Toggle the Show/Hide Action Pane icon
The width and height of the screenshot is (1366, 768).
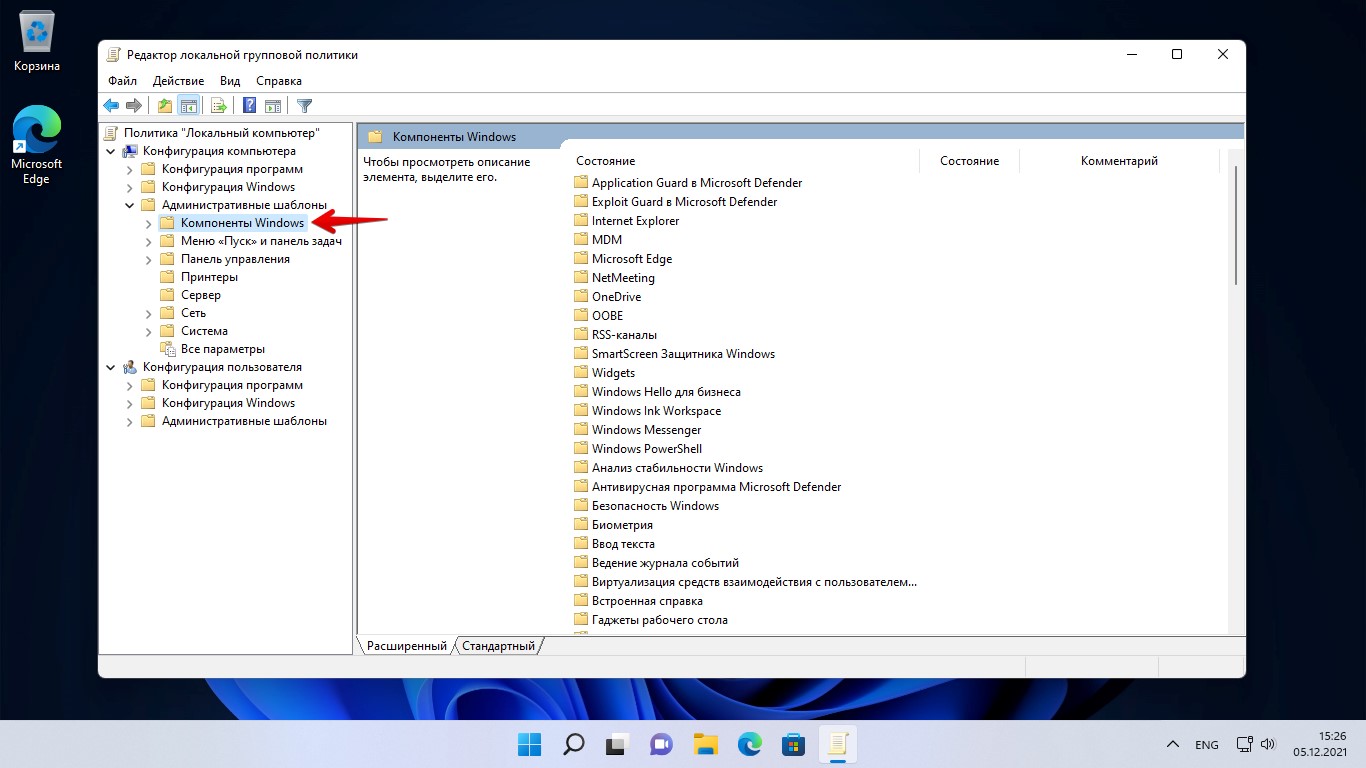(x=272, y=105)
